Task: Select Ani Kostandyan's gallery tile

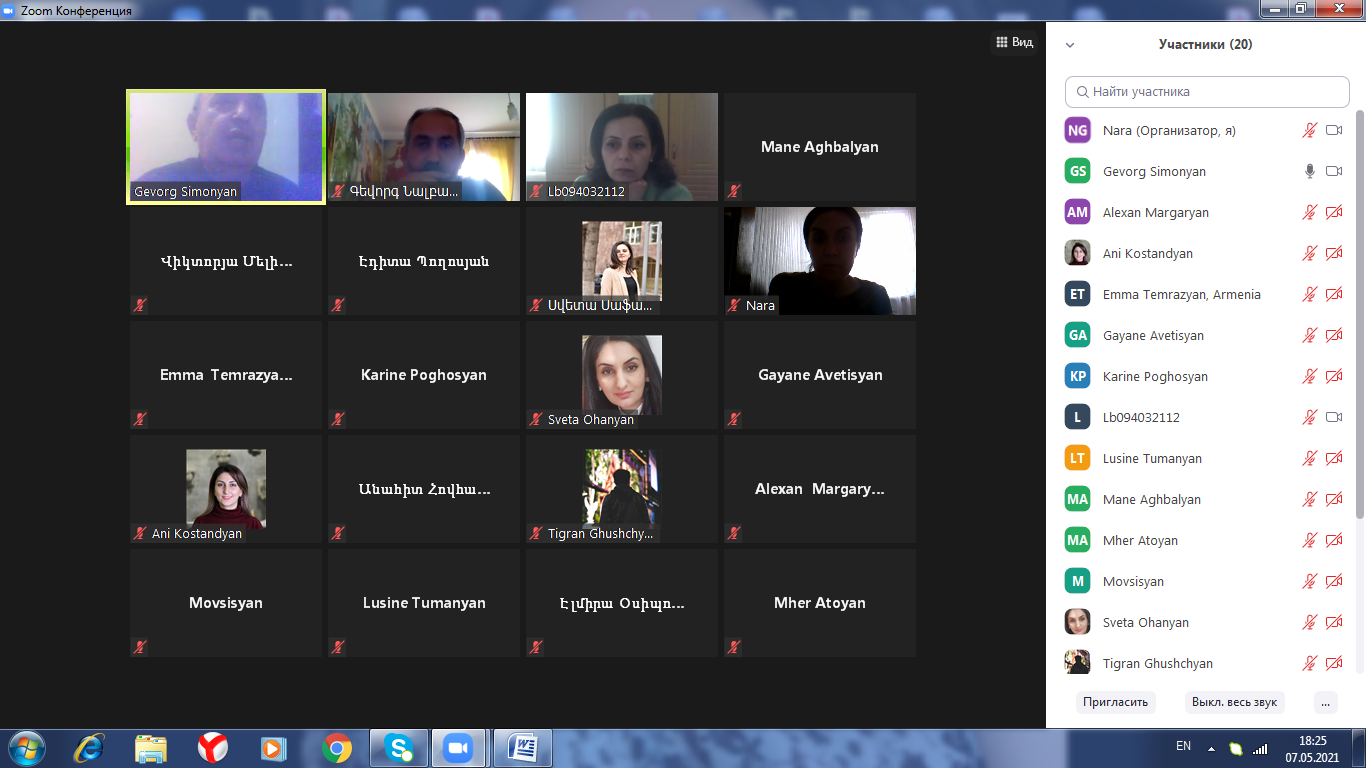Action: coord(226,489)
